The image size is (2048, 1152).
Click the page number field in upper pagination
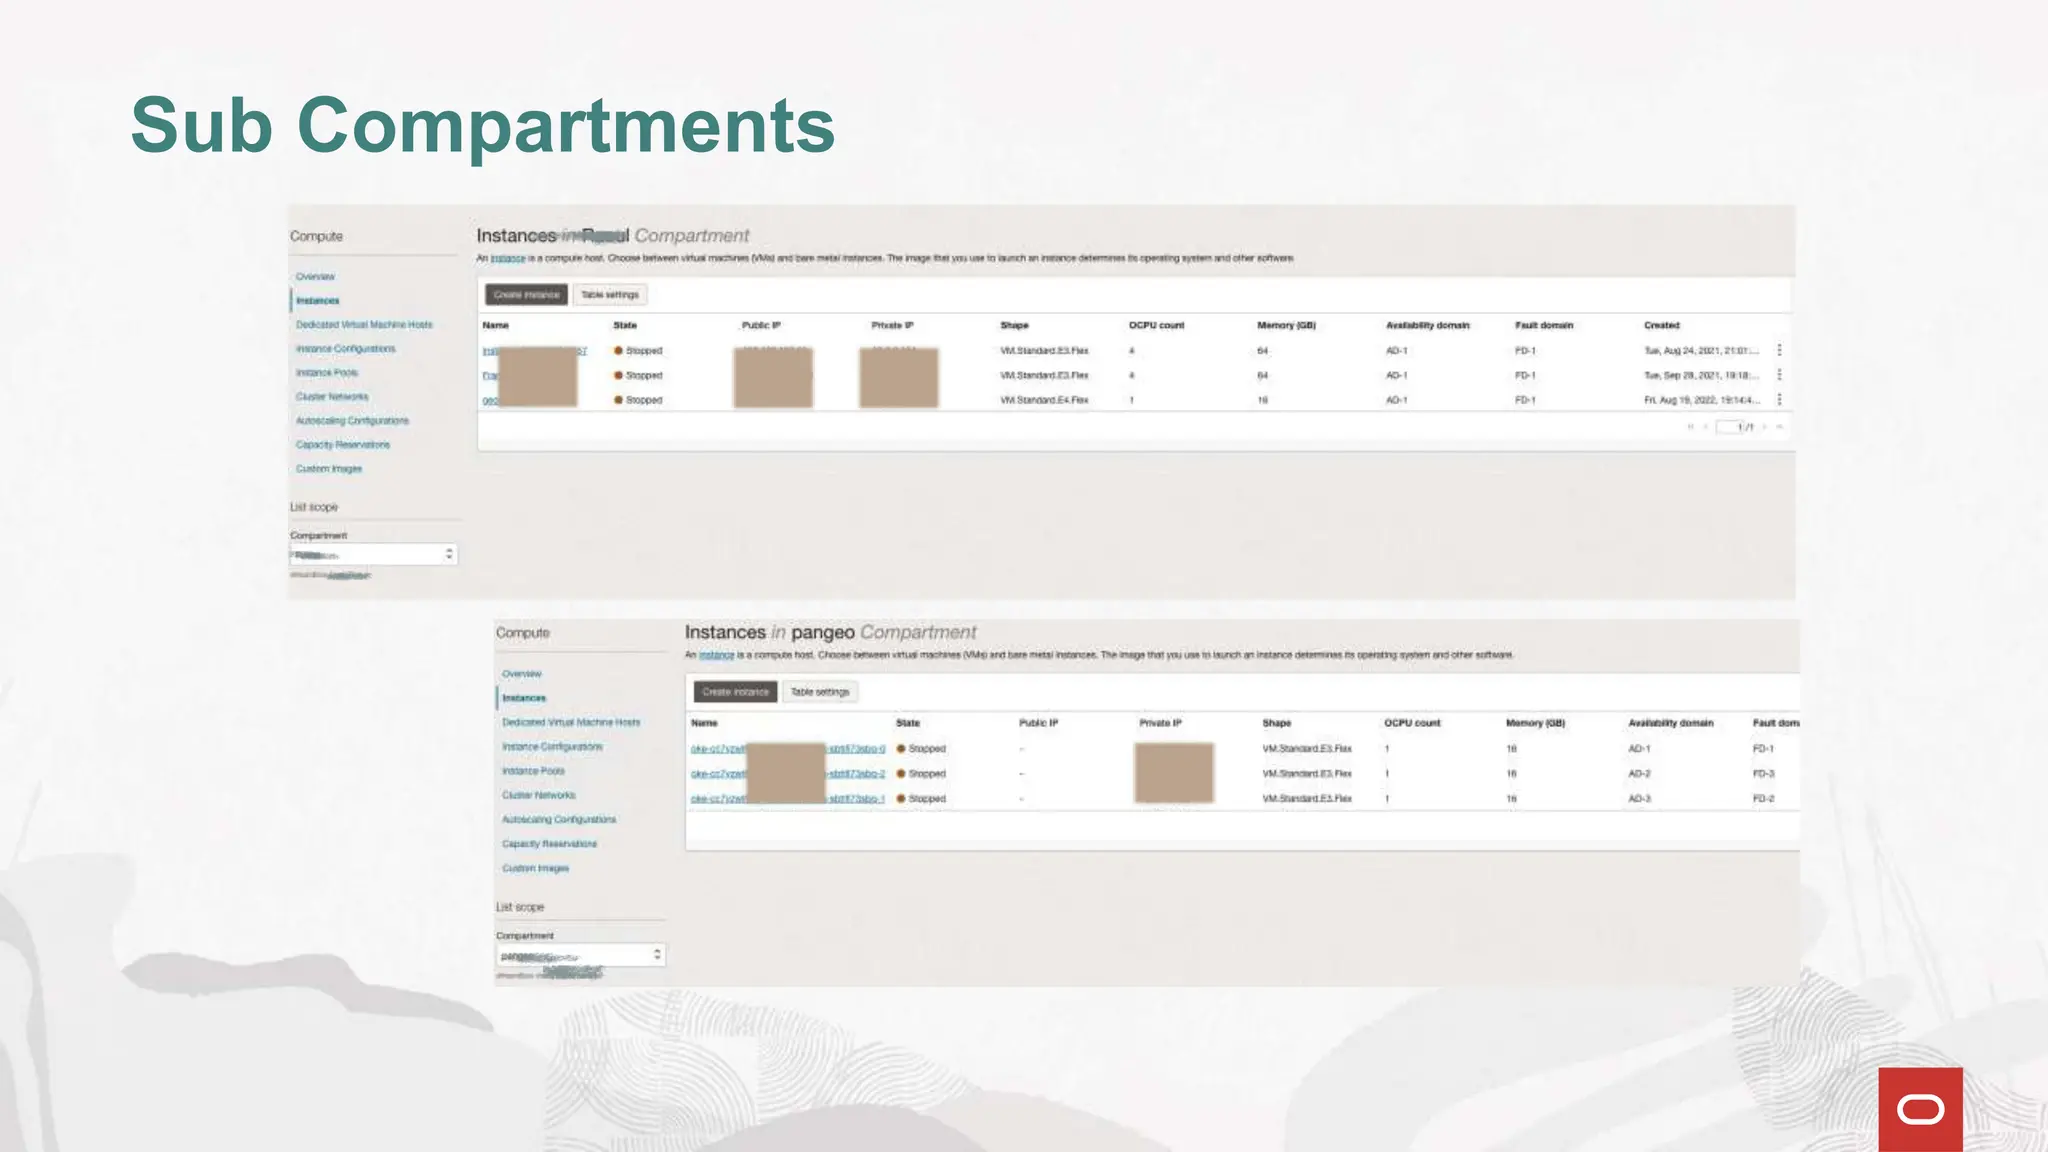coord(1727,427)
